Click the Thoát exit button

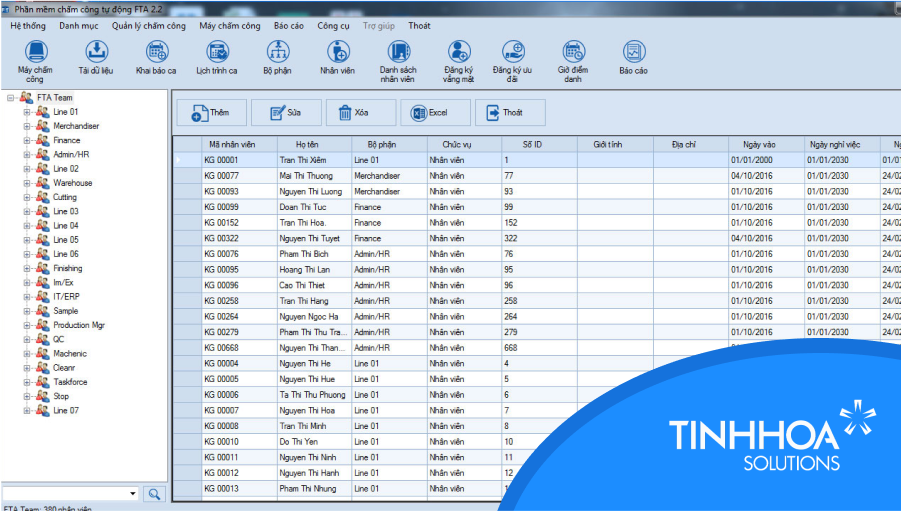point(510,112)
